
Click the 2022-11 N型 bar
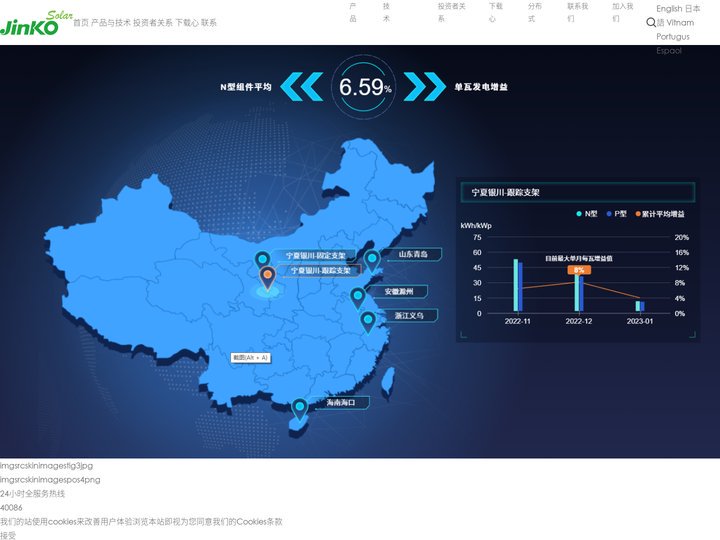(516, 285)
